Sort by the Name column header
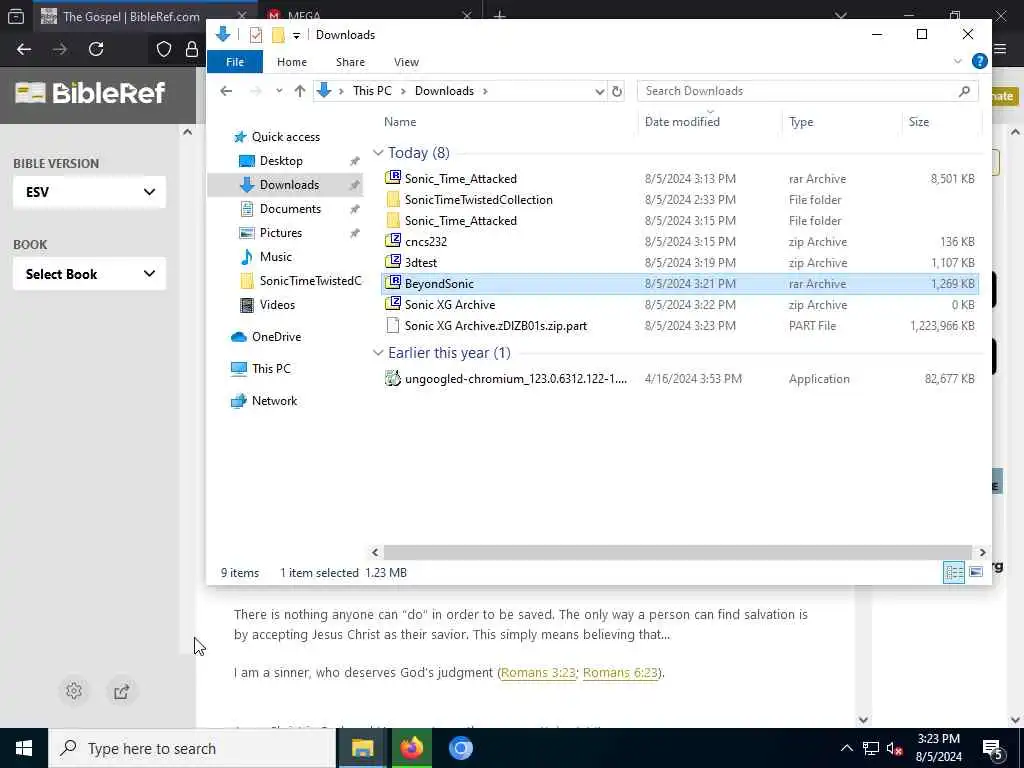 [x=400, y=122]
